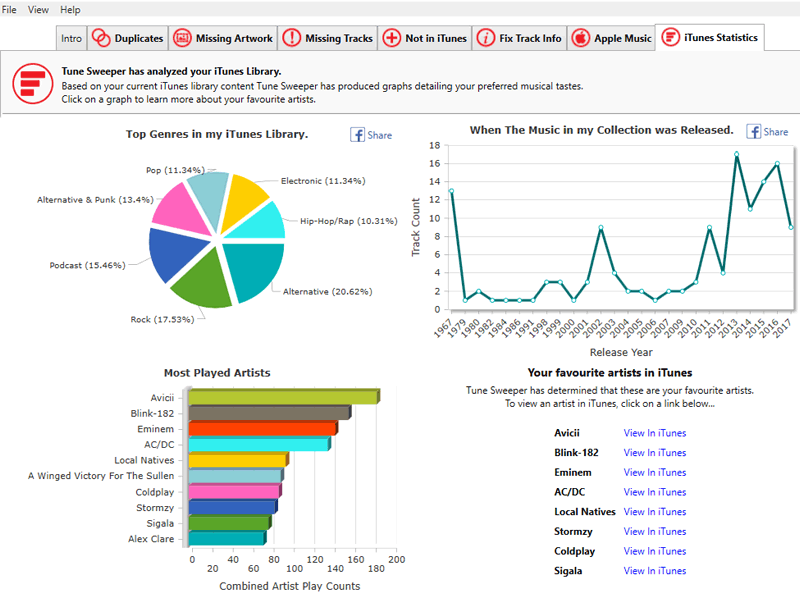Click the green Rock pie slice
Image resolution: width=800 pixels, height=600 pixels.
pos(204,281)
